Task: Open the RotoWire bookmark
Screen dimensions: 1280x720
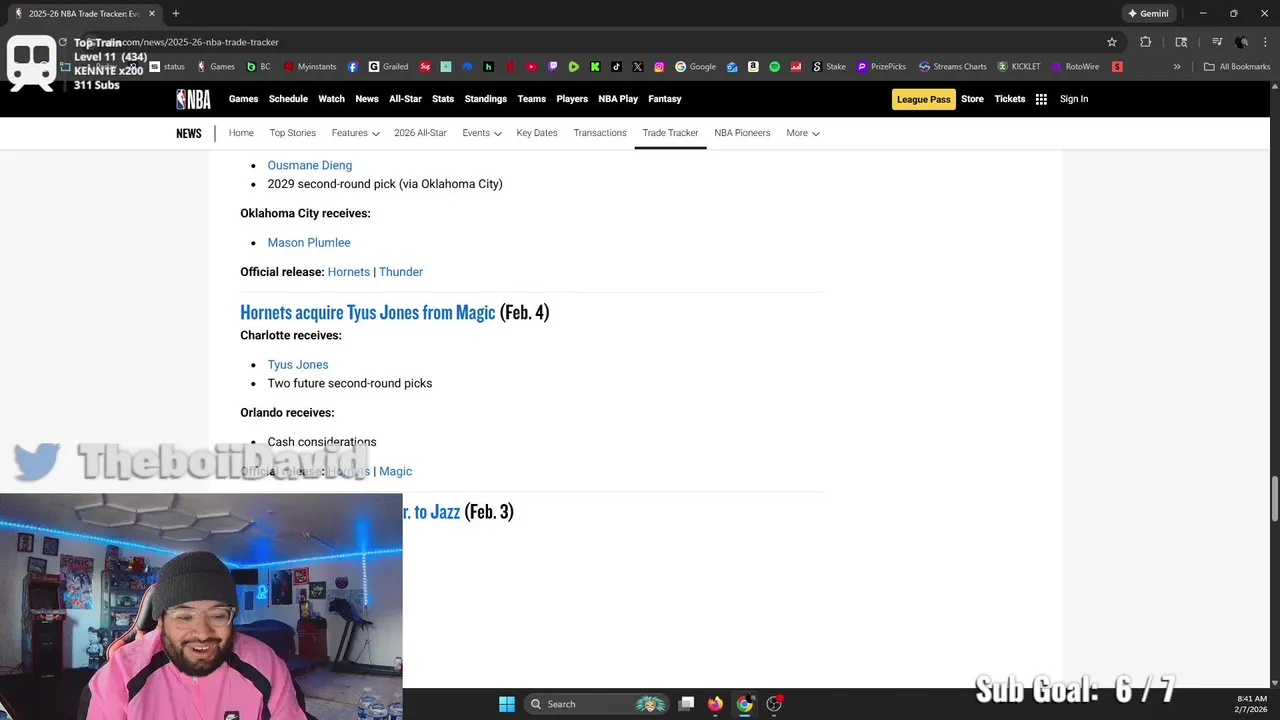Action: (x=1075, y=67)
